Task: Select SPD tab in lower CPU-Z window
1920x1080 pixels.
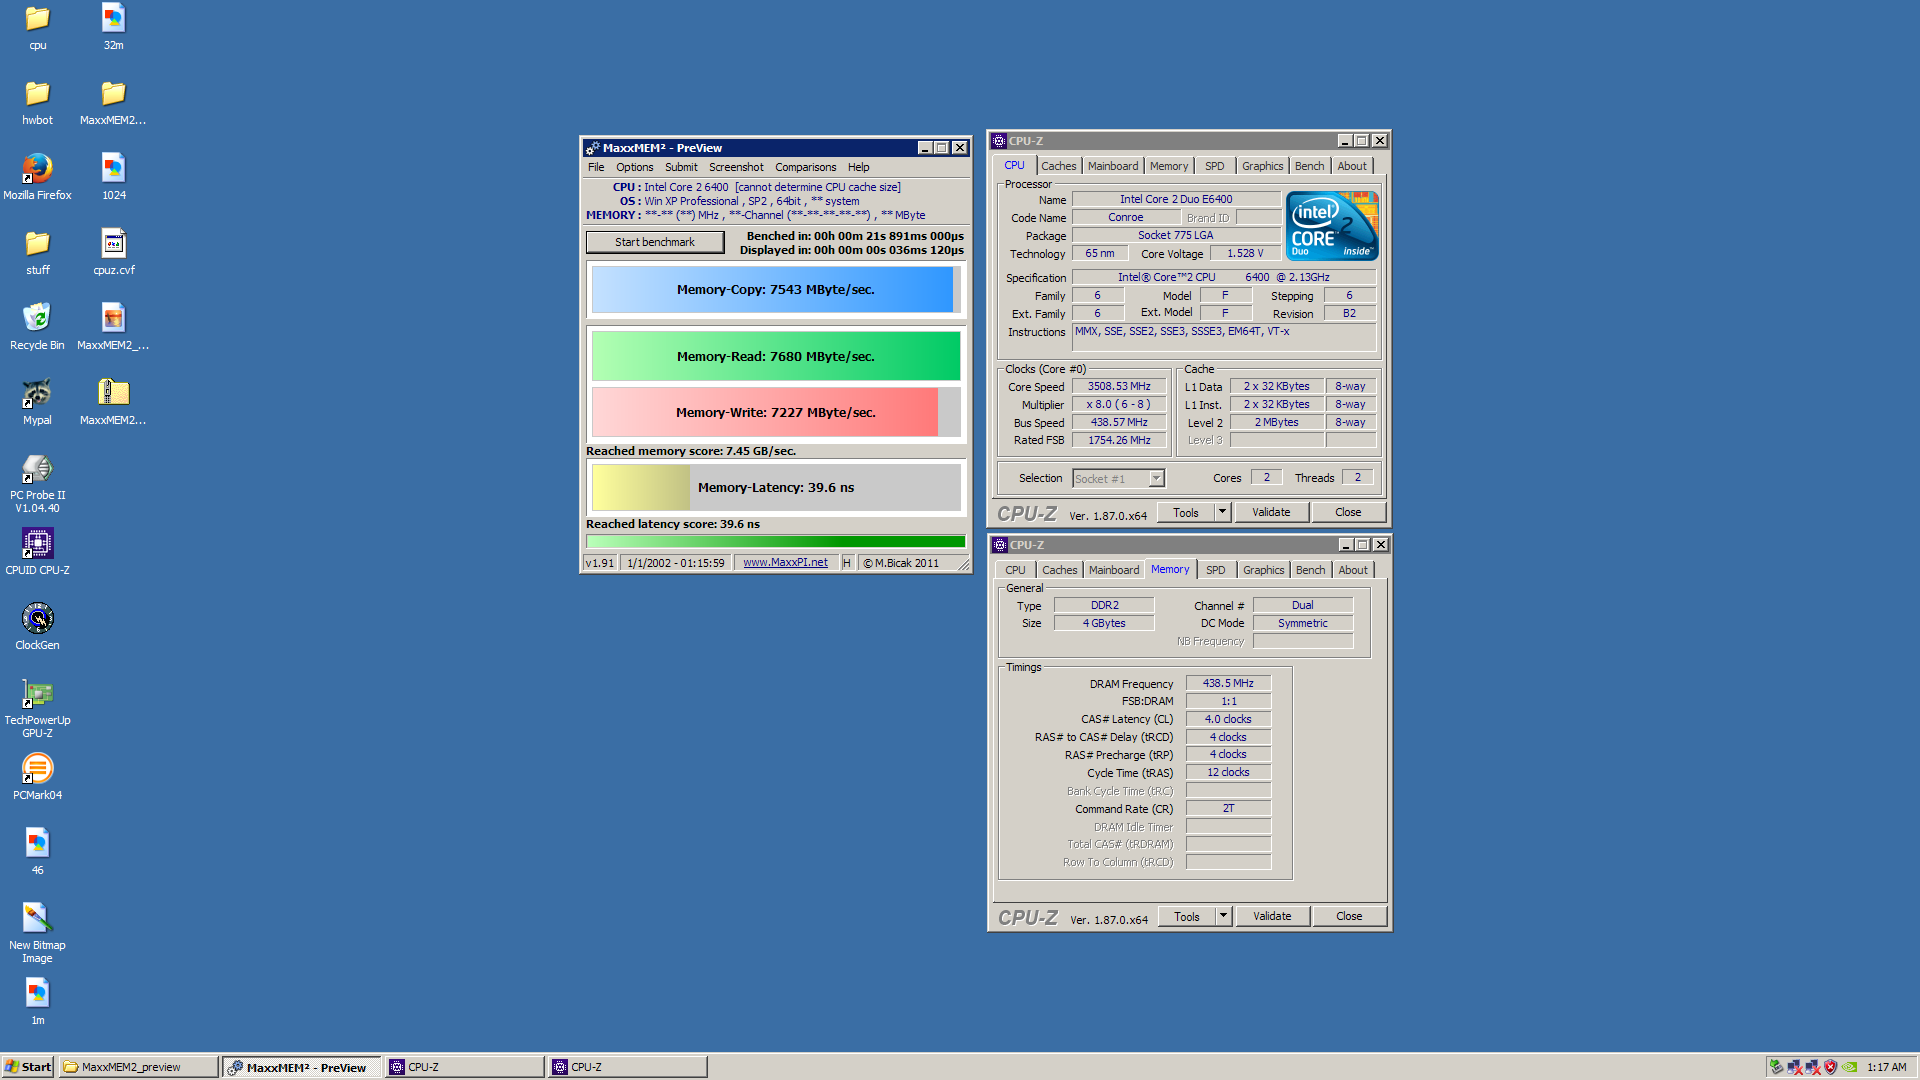Action: (1215, 570)
